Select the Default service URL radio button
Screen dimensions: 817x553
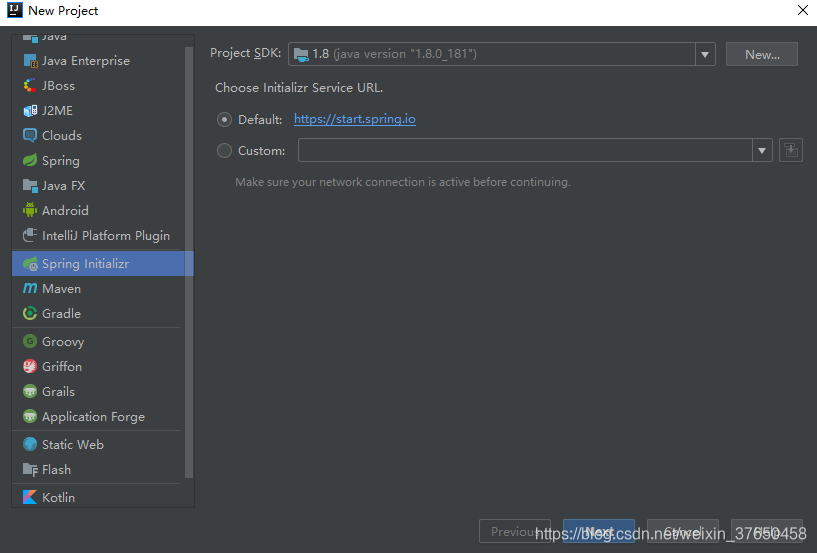point(224,119)
